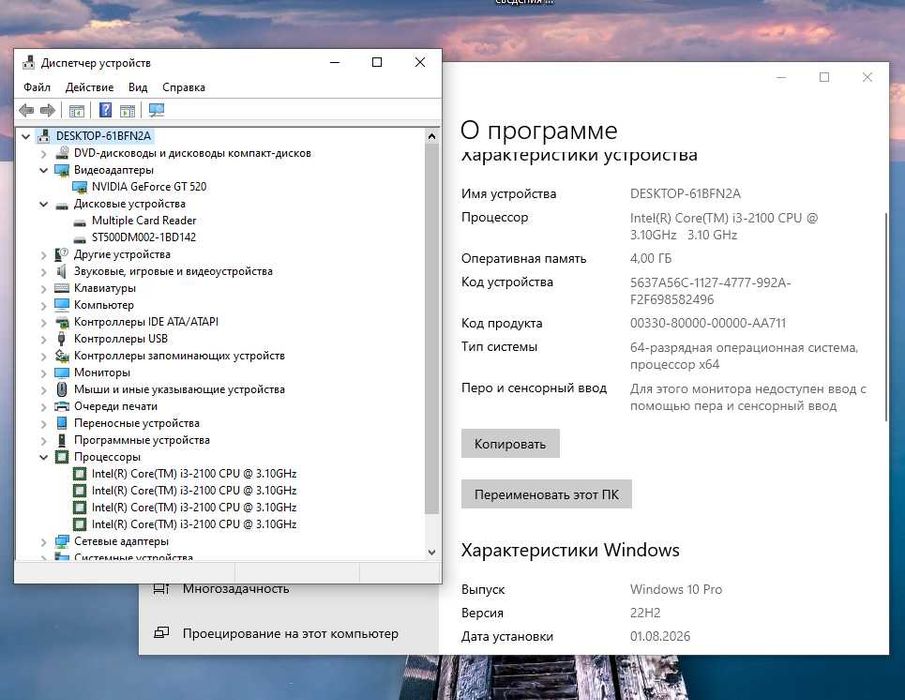Click the Звуковые устройства speaker icon
905x700 pixels.
click(x=62, y=271)
